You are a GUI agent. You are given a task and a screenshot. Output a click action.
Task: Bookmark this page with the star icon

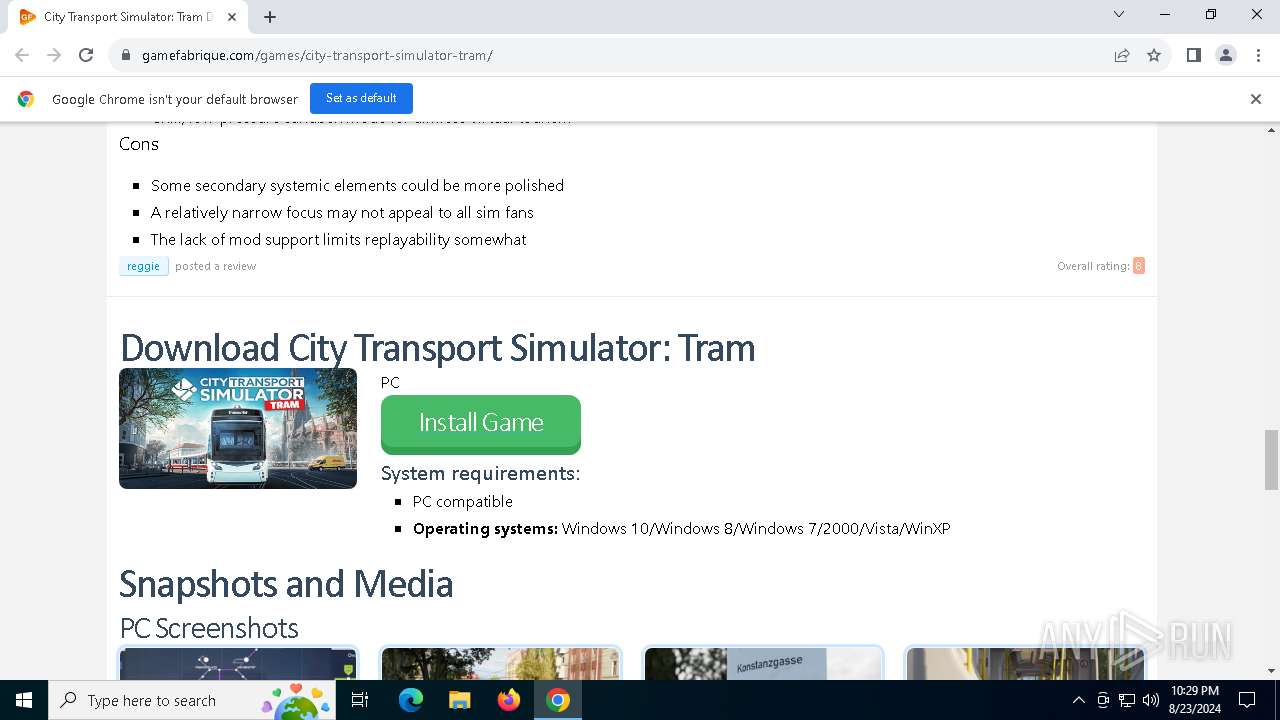point(1154,55)
